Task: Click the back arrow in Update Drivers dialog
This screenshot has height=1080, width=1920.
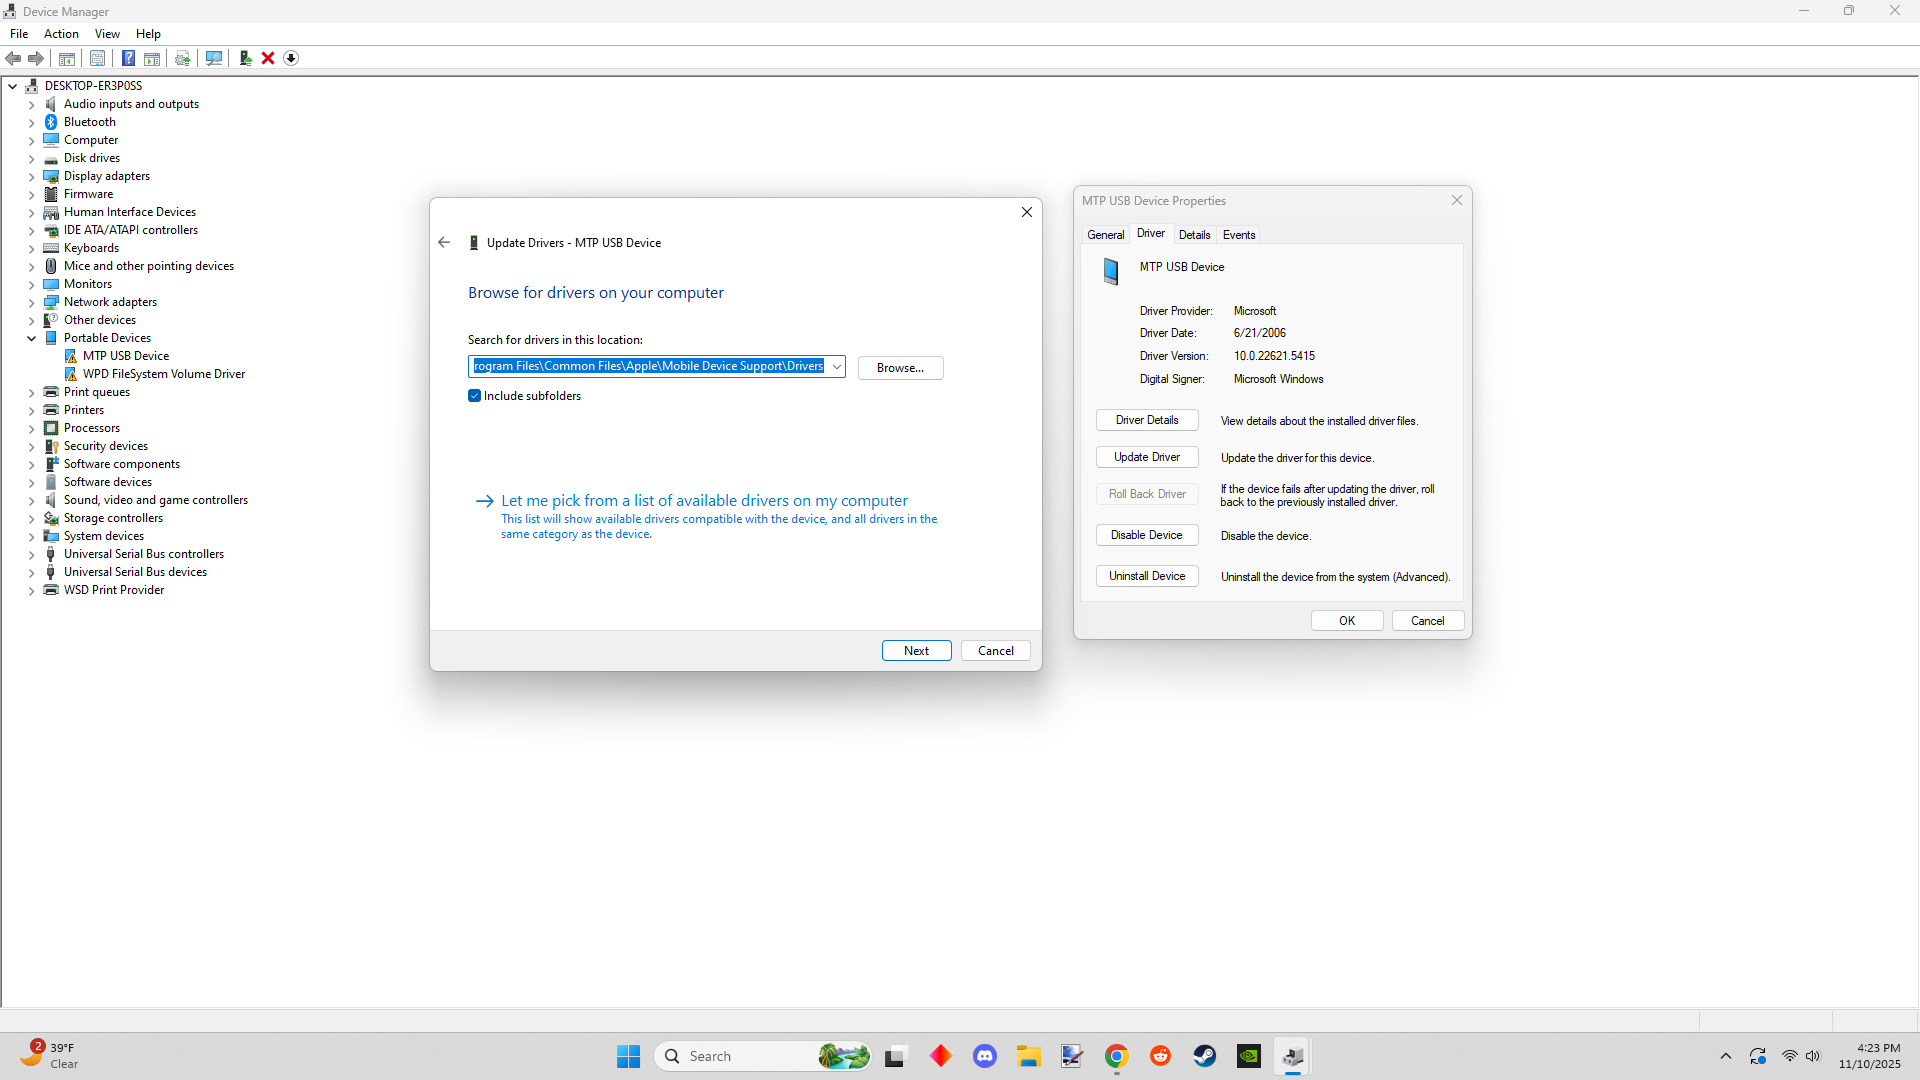Action: point(444,243)
